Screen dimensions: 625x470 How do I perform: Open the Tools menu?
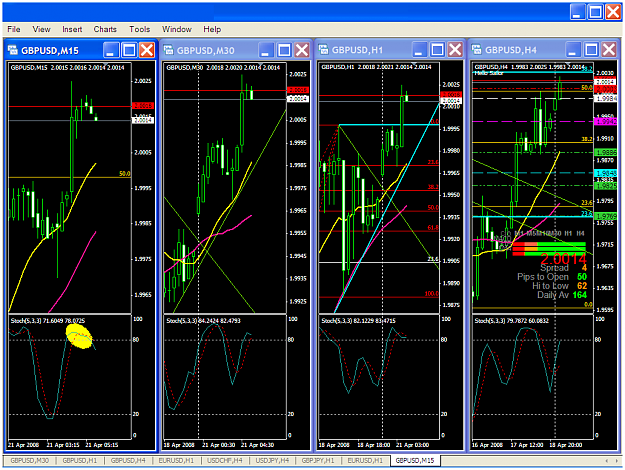[140, 29]
